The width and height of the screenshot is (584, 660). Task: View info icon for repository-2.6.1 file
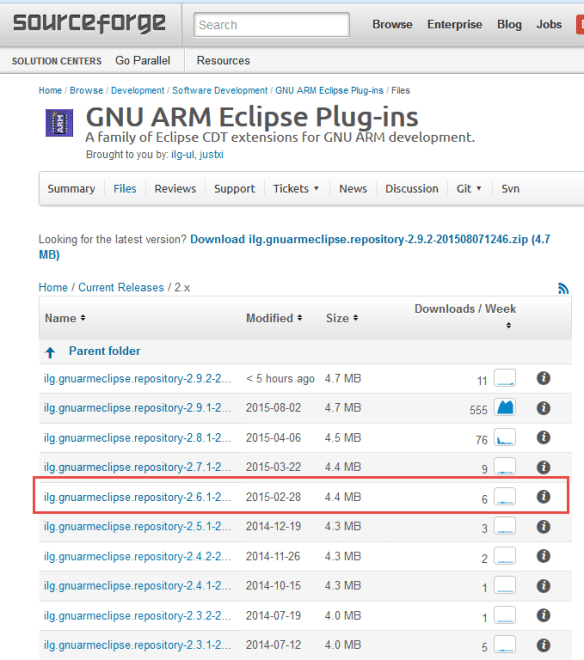point(544,497)
